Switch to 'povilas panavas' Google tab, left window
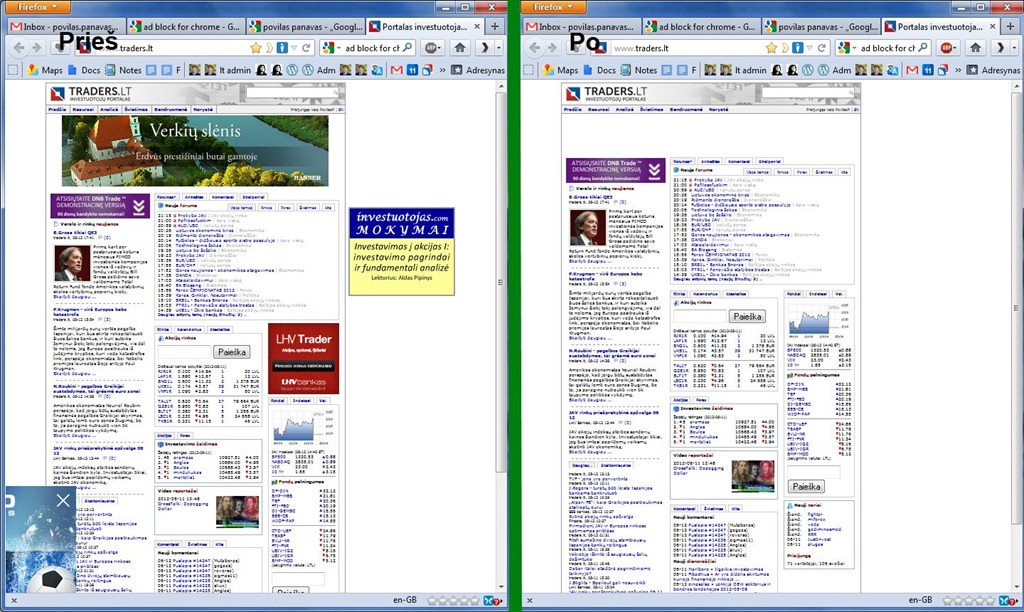 click(306, 27)
